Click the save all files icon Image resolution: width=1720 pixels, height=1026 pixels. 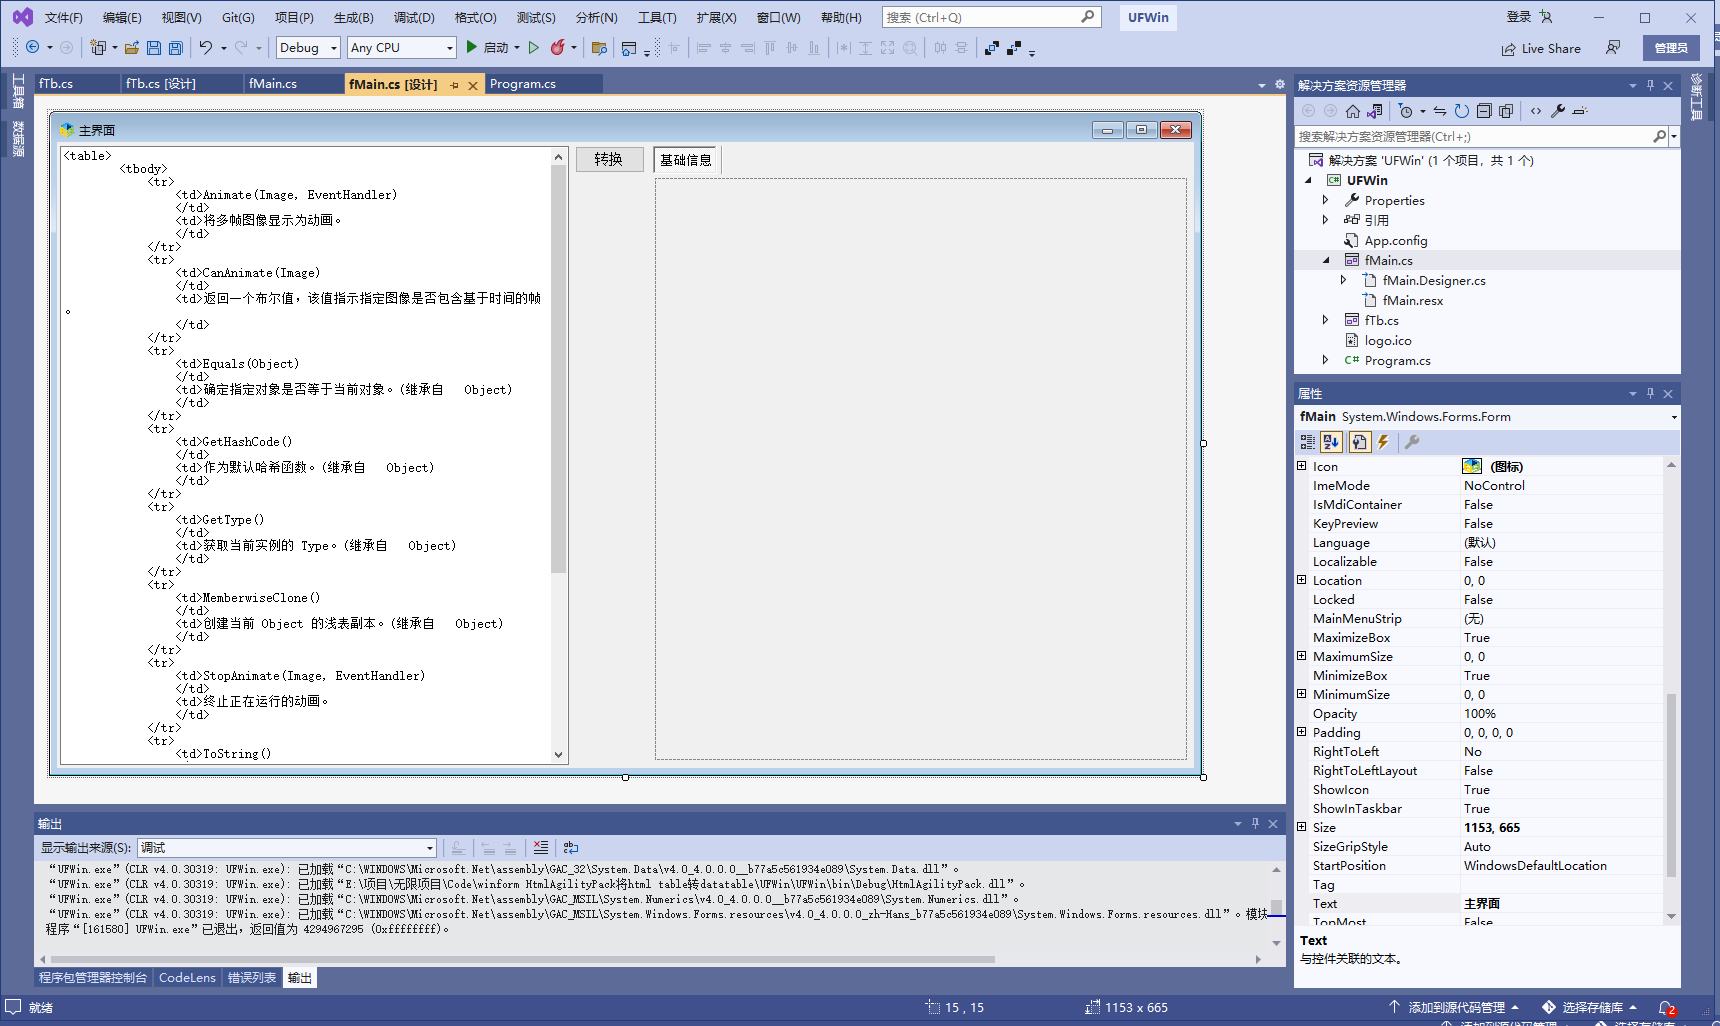[x=175, y=47]
